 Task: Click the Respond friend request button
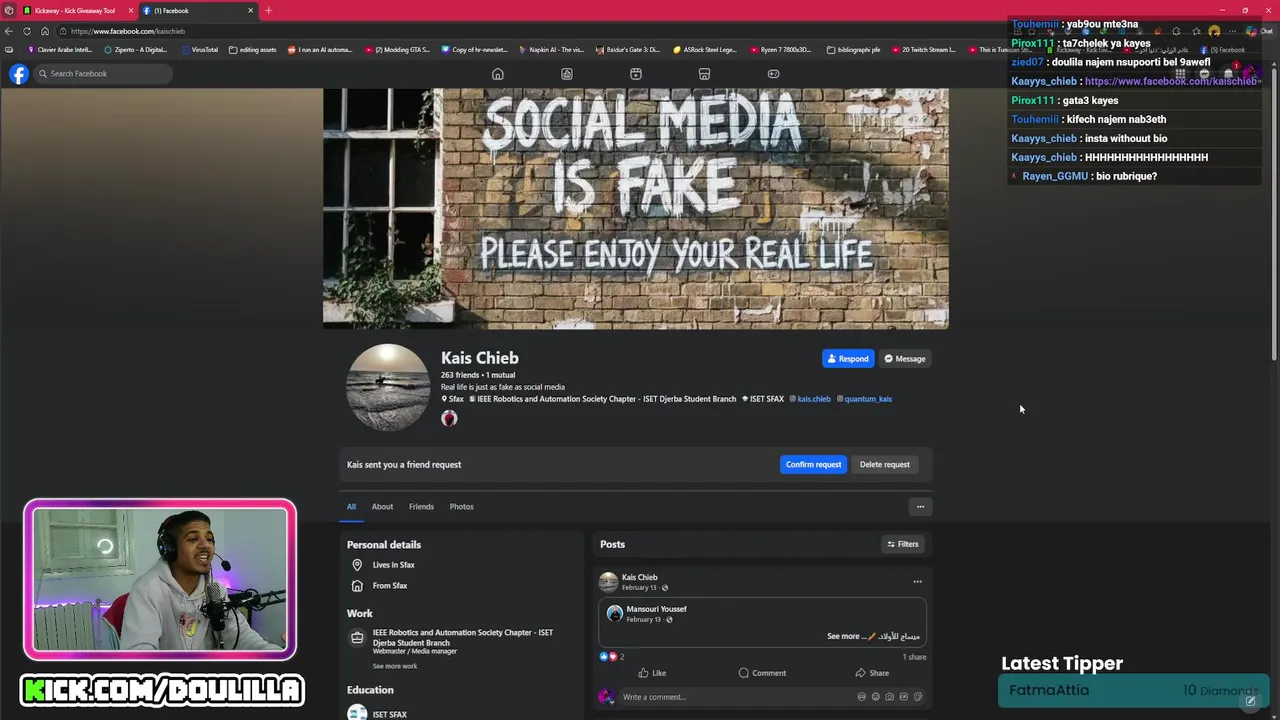click(x=848, y=359)
